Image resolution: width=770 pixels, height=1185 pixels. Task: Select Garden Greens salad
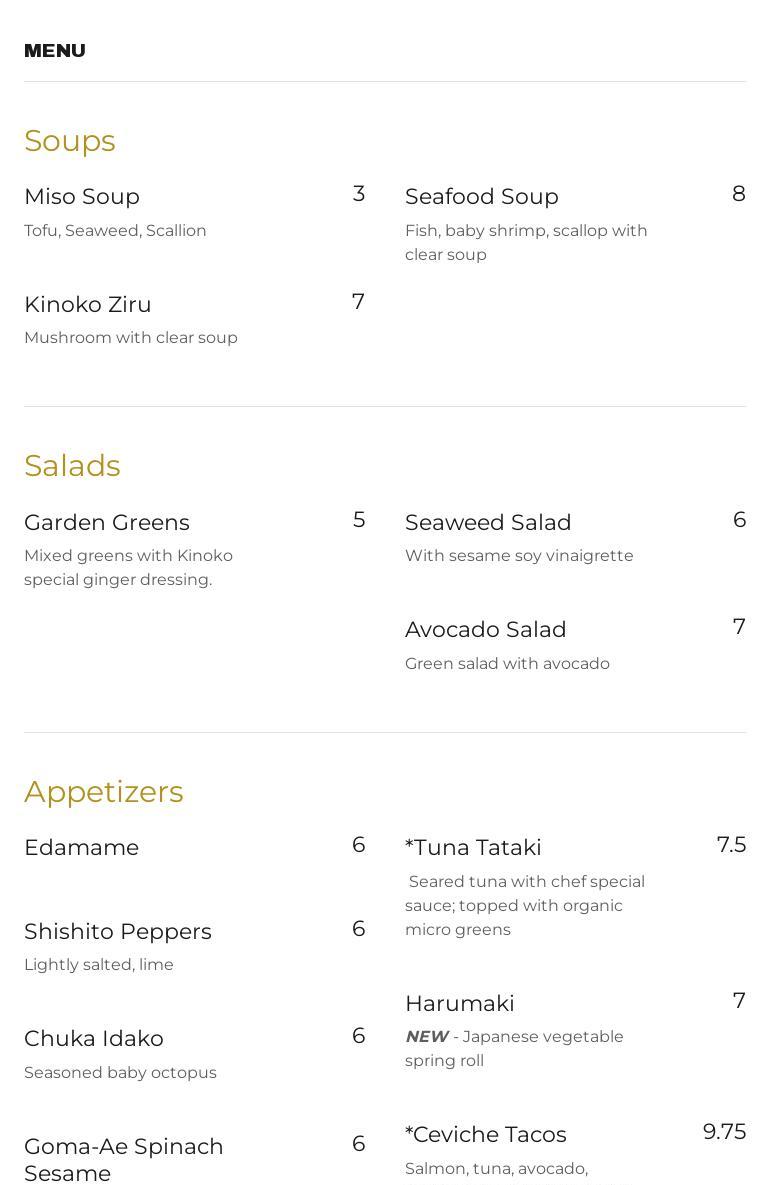pos(107,523)
